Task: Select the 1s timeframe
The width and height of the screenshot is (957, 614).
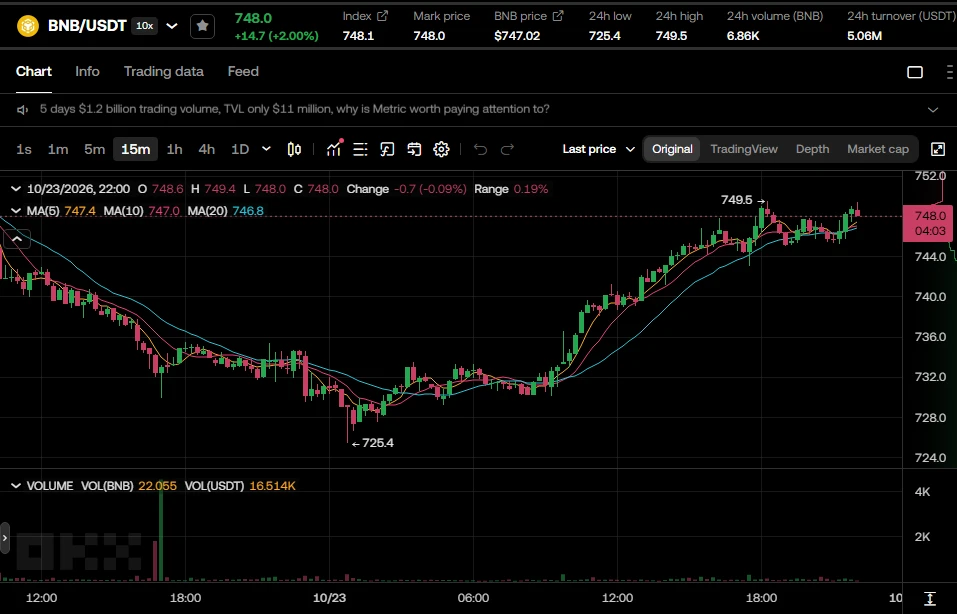Action: [x=24, y=150]
